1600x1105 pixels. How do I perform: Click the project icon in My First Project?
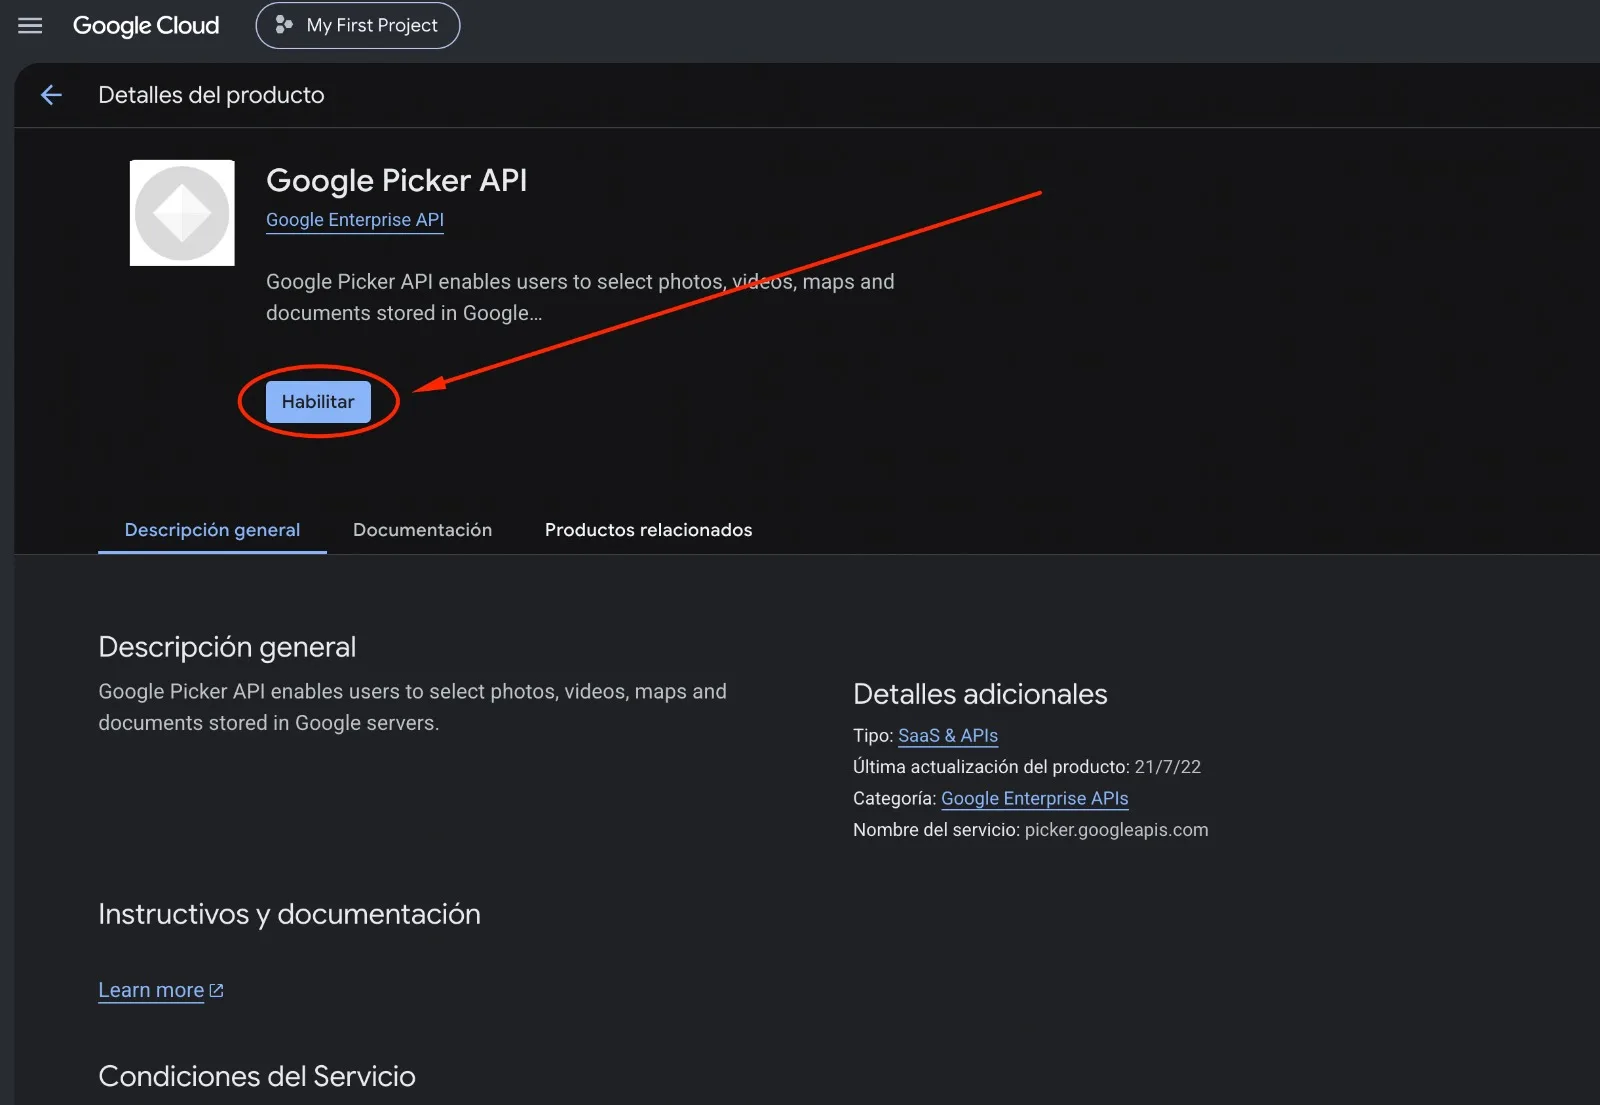pos(284,25)
